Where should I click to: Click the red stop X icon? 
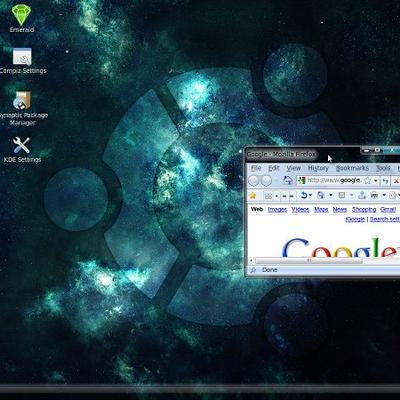tap(396, 181)
